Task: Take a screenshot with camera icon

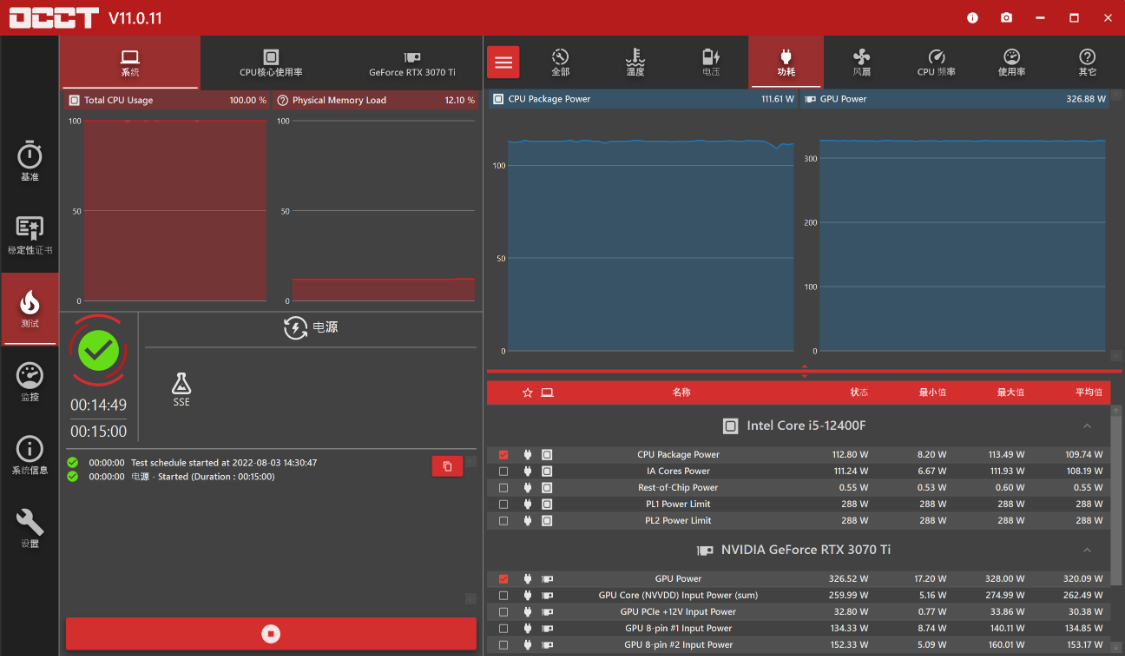Action: (1007, 17)
